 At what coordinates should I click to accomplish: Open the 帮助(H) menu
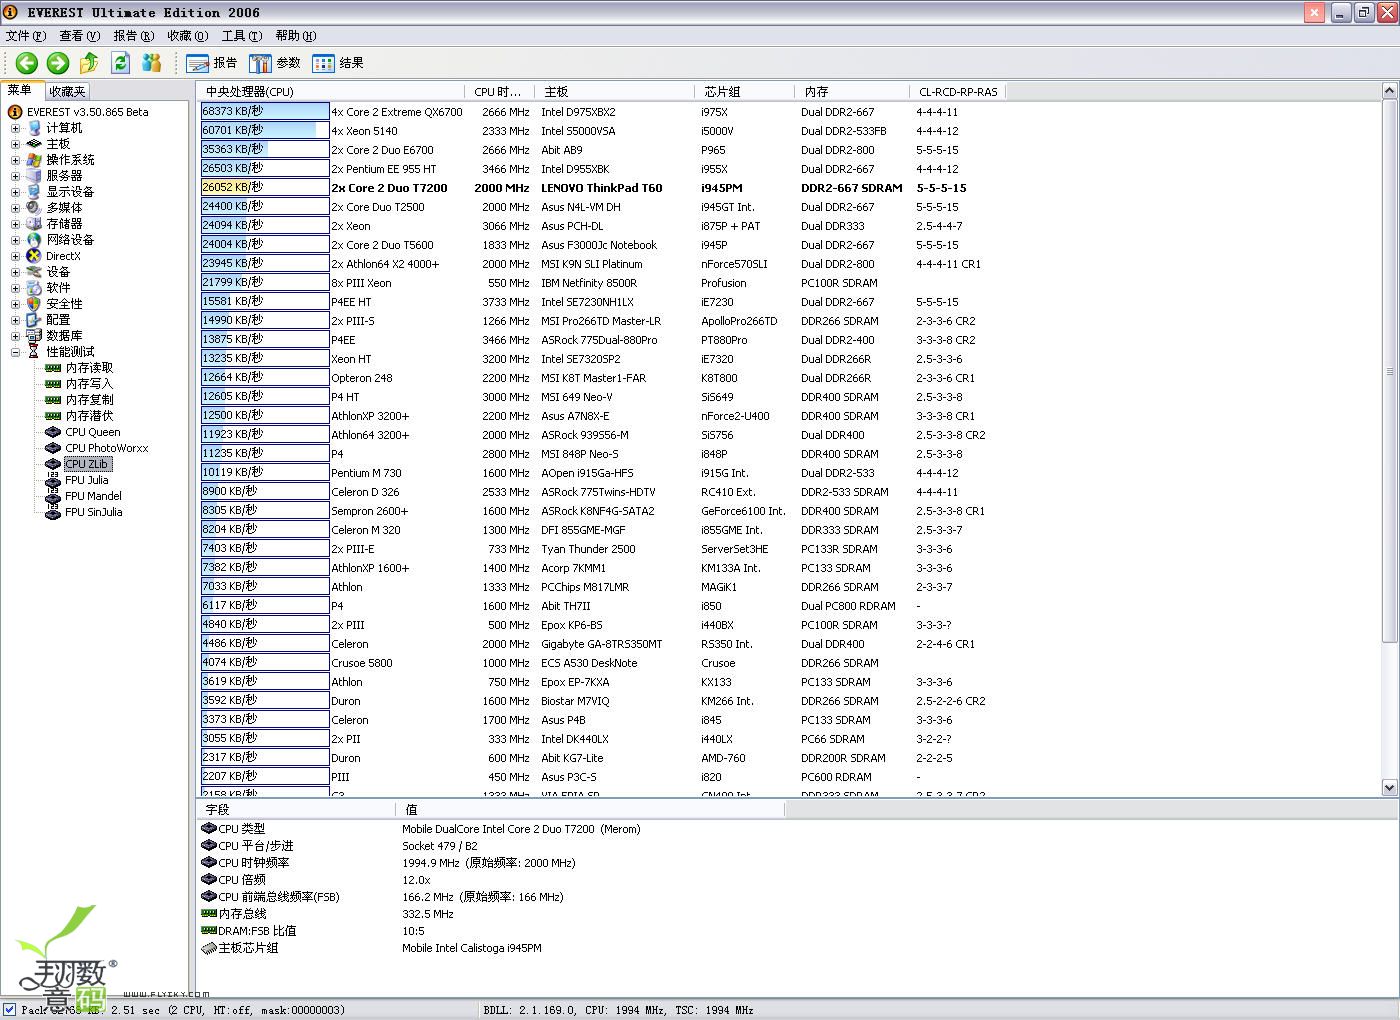(x=296, y=36)
